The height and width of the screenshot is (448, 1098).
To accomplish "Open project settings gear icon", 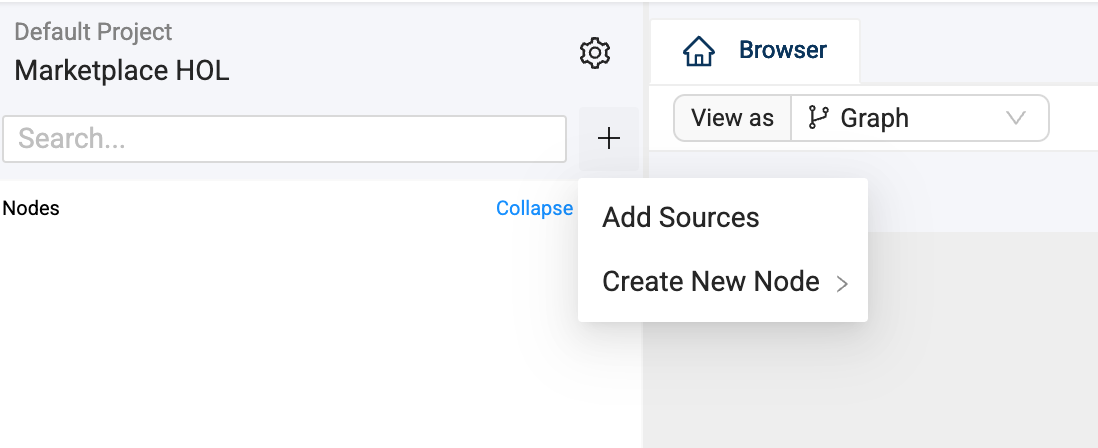I will [x=595, y=53].
